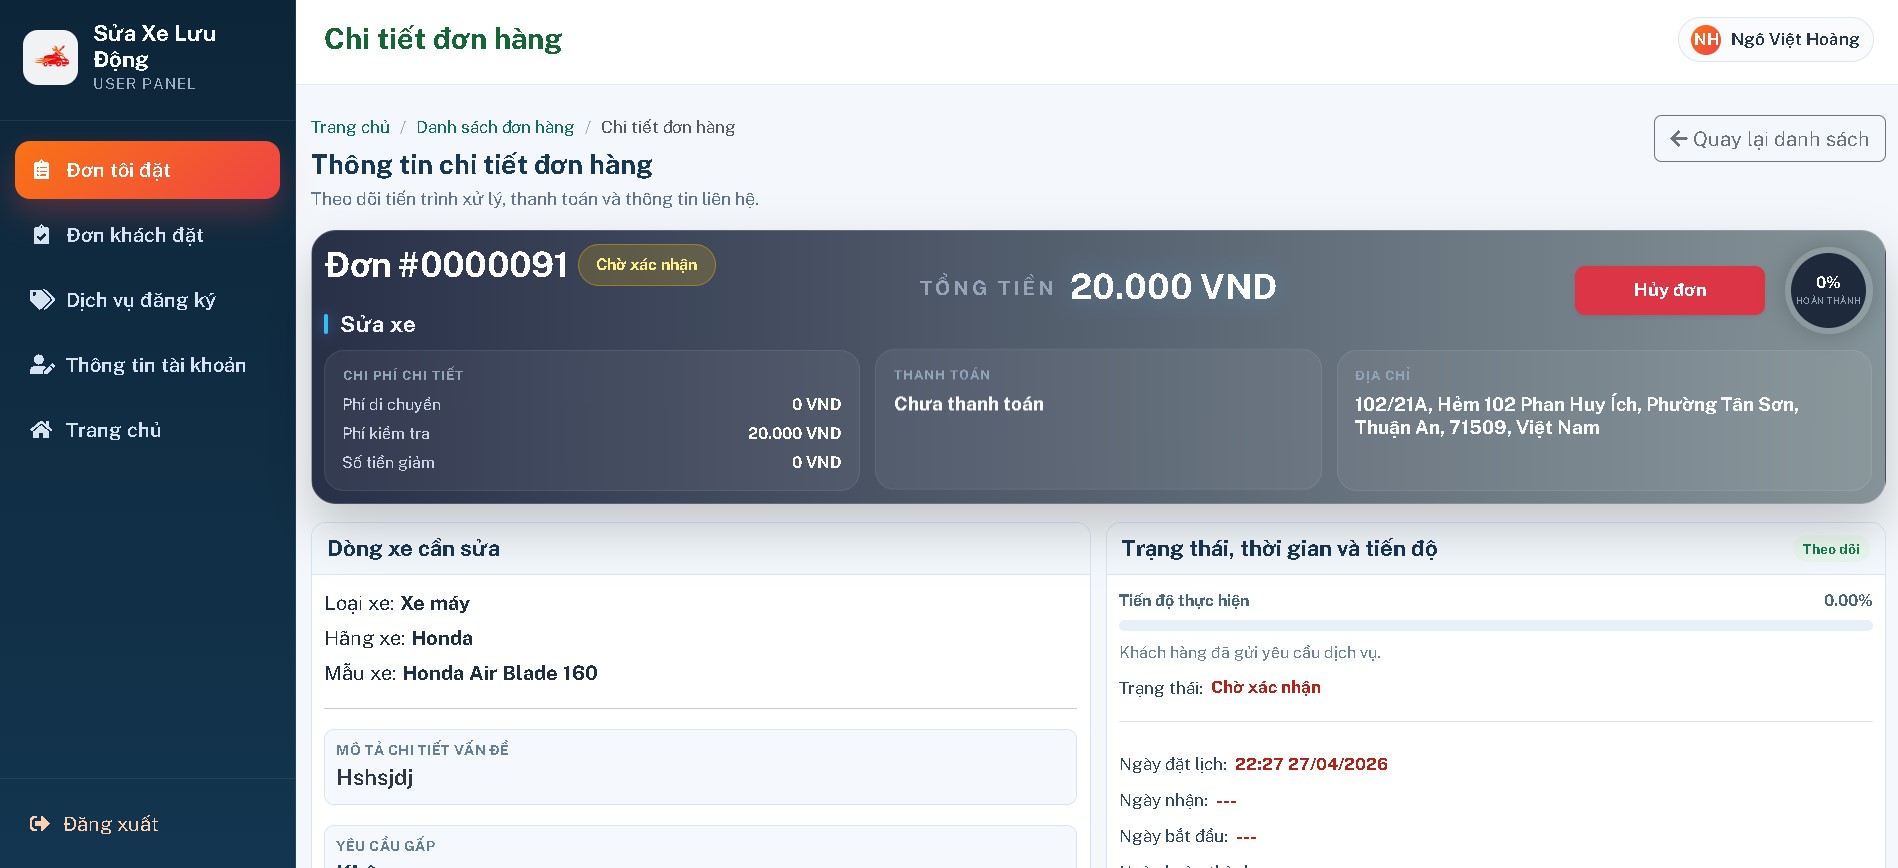Click the order number Đơn #0000091
The width and height of the screenshot is (1898, 868).
[x=446, y=265]
